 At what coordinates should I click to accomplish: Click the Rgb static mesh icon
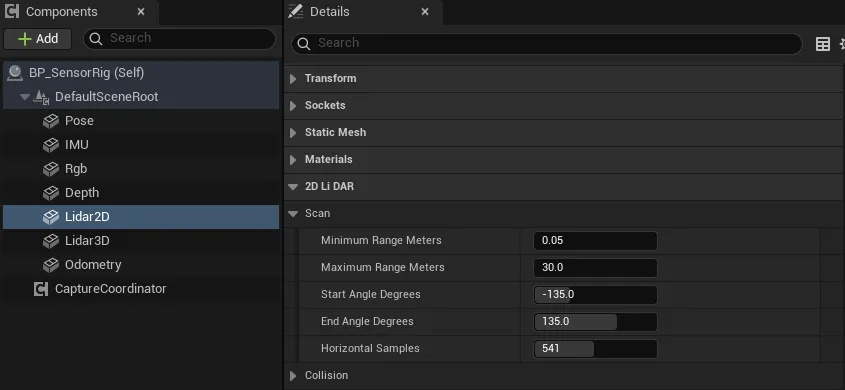coord(51,169)
